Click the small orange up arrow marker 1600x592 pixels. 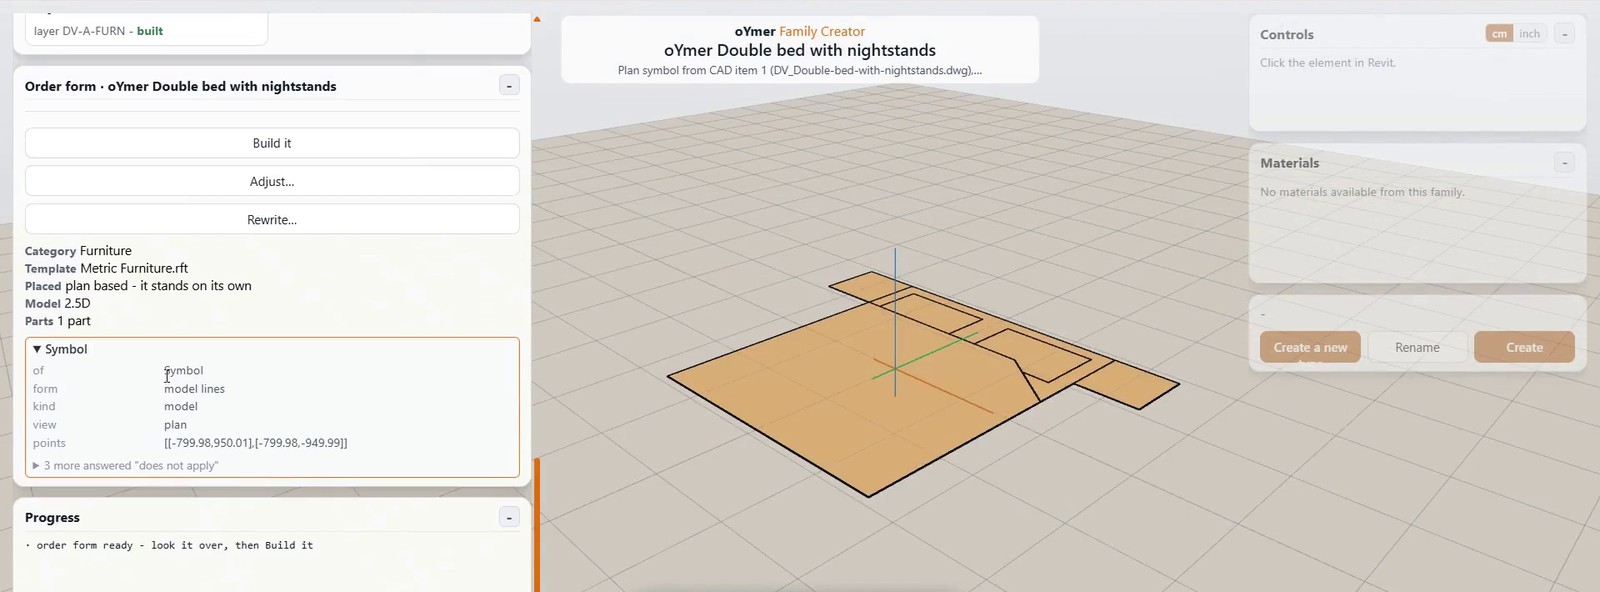tap(537, 19)
